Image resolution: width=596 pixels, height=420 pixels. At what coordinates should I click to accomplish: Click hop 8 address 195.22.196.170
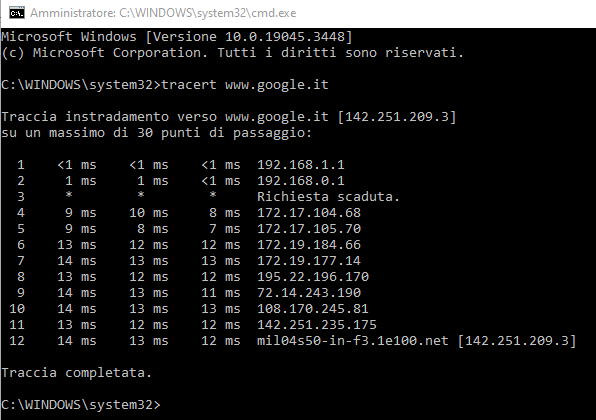click(x=313, y=277)
